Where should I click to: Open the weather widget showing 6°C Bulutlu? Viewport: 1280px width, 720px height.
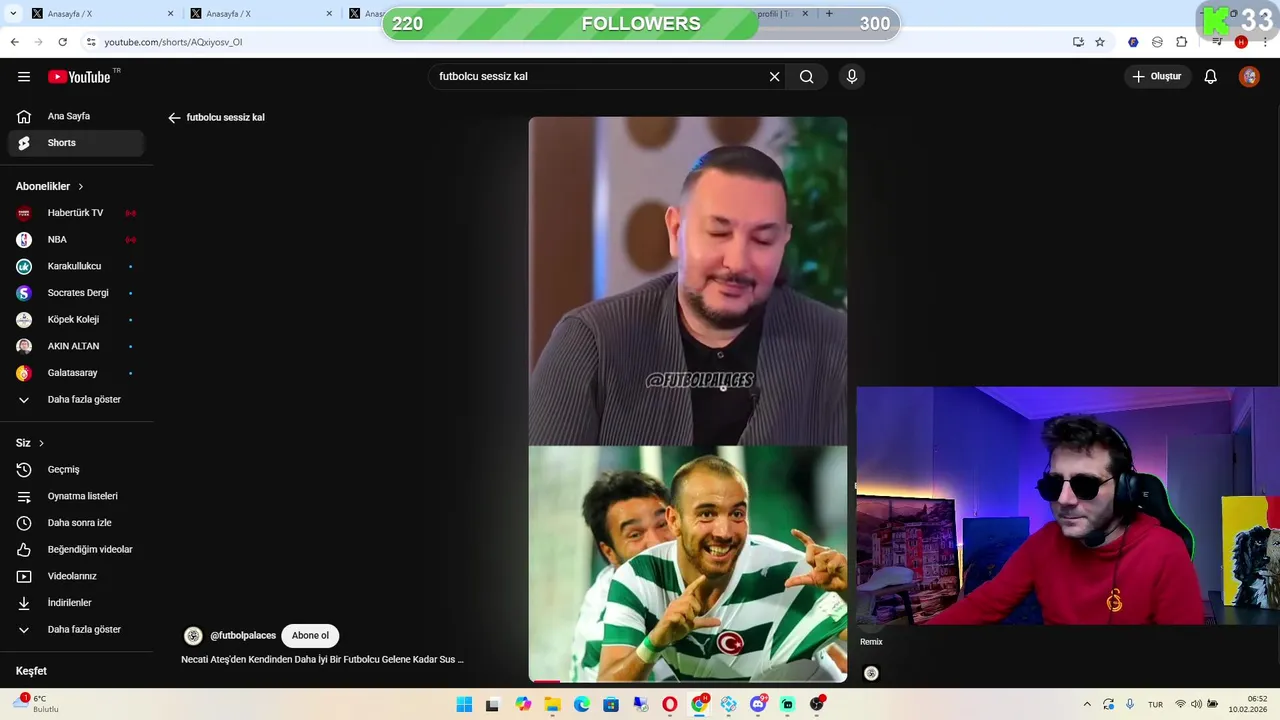tap(38, 704)
